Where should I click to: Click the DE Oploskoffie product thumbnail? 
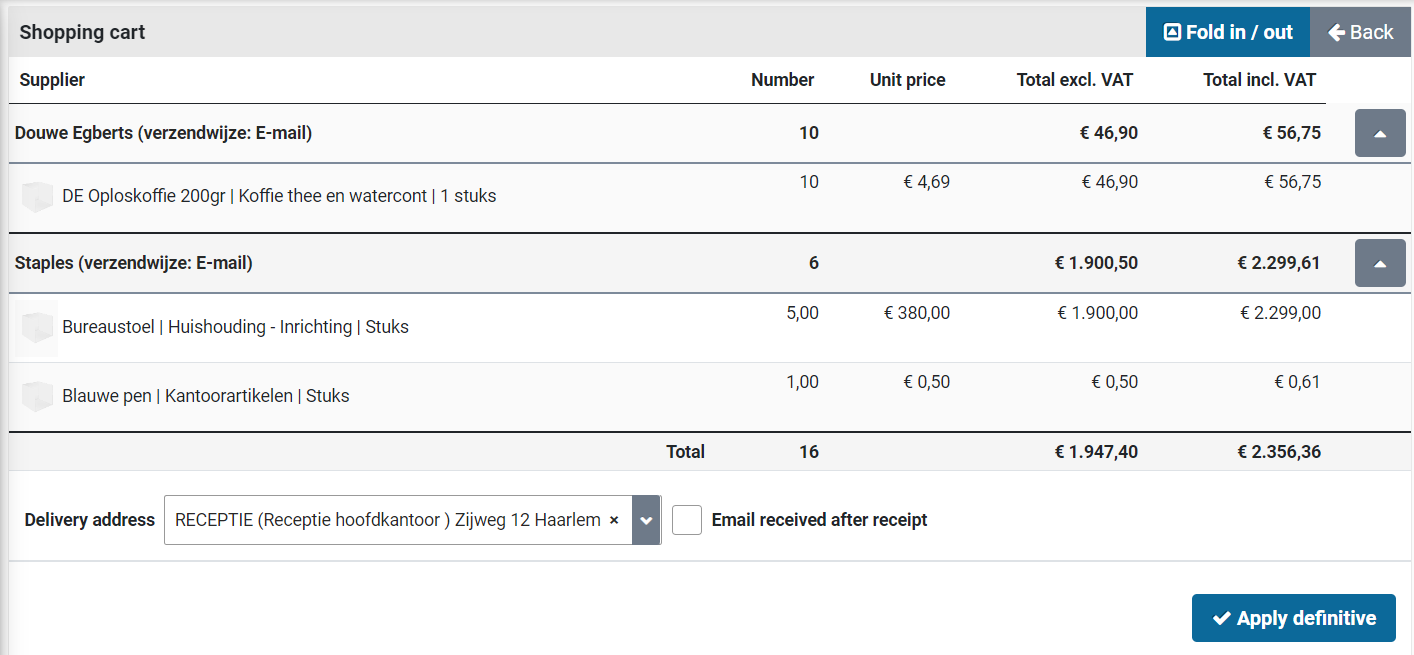[37, 197]
